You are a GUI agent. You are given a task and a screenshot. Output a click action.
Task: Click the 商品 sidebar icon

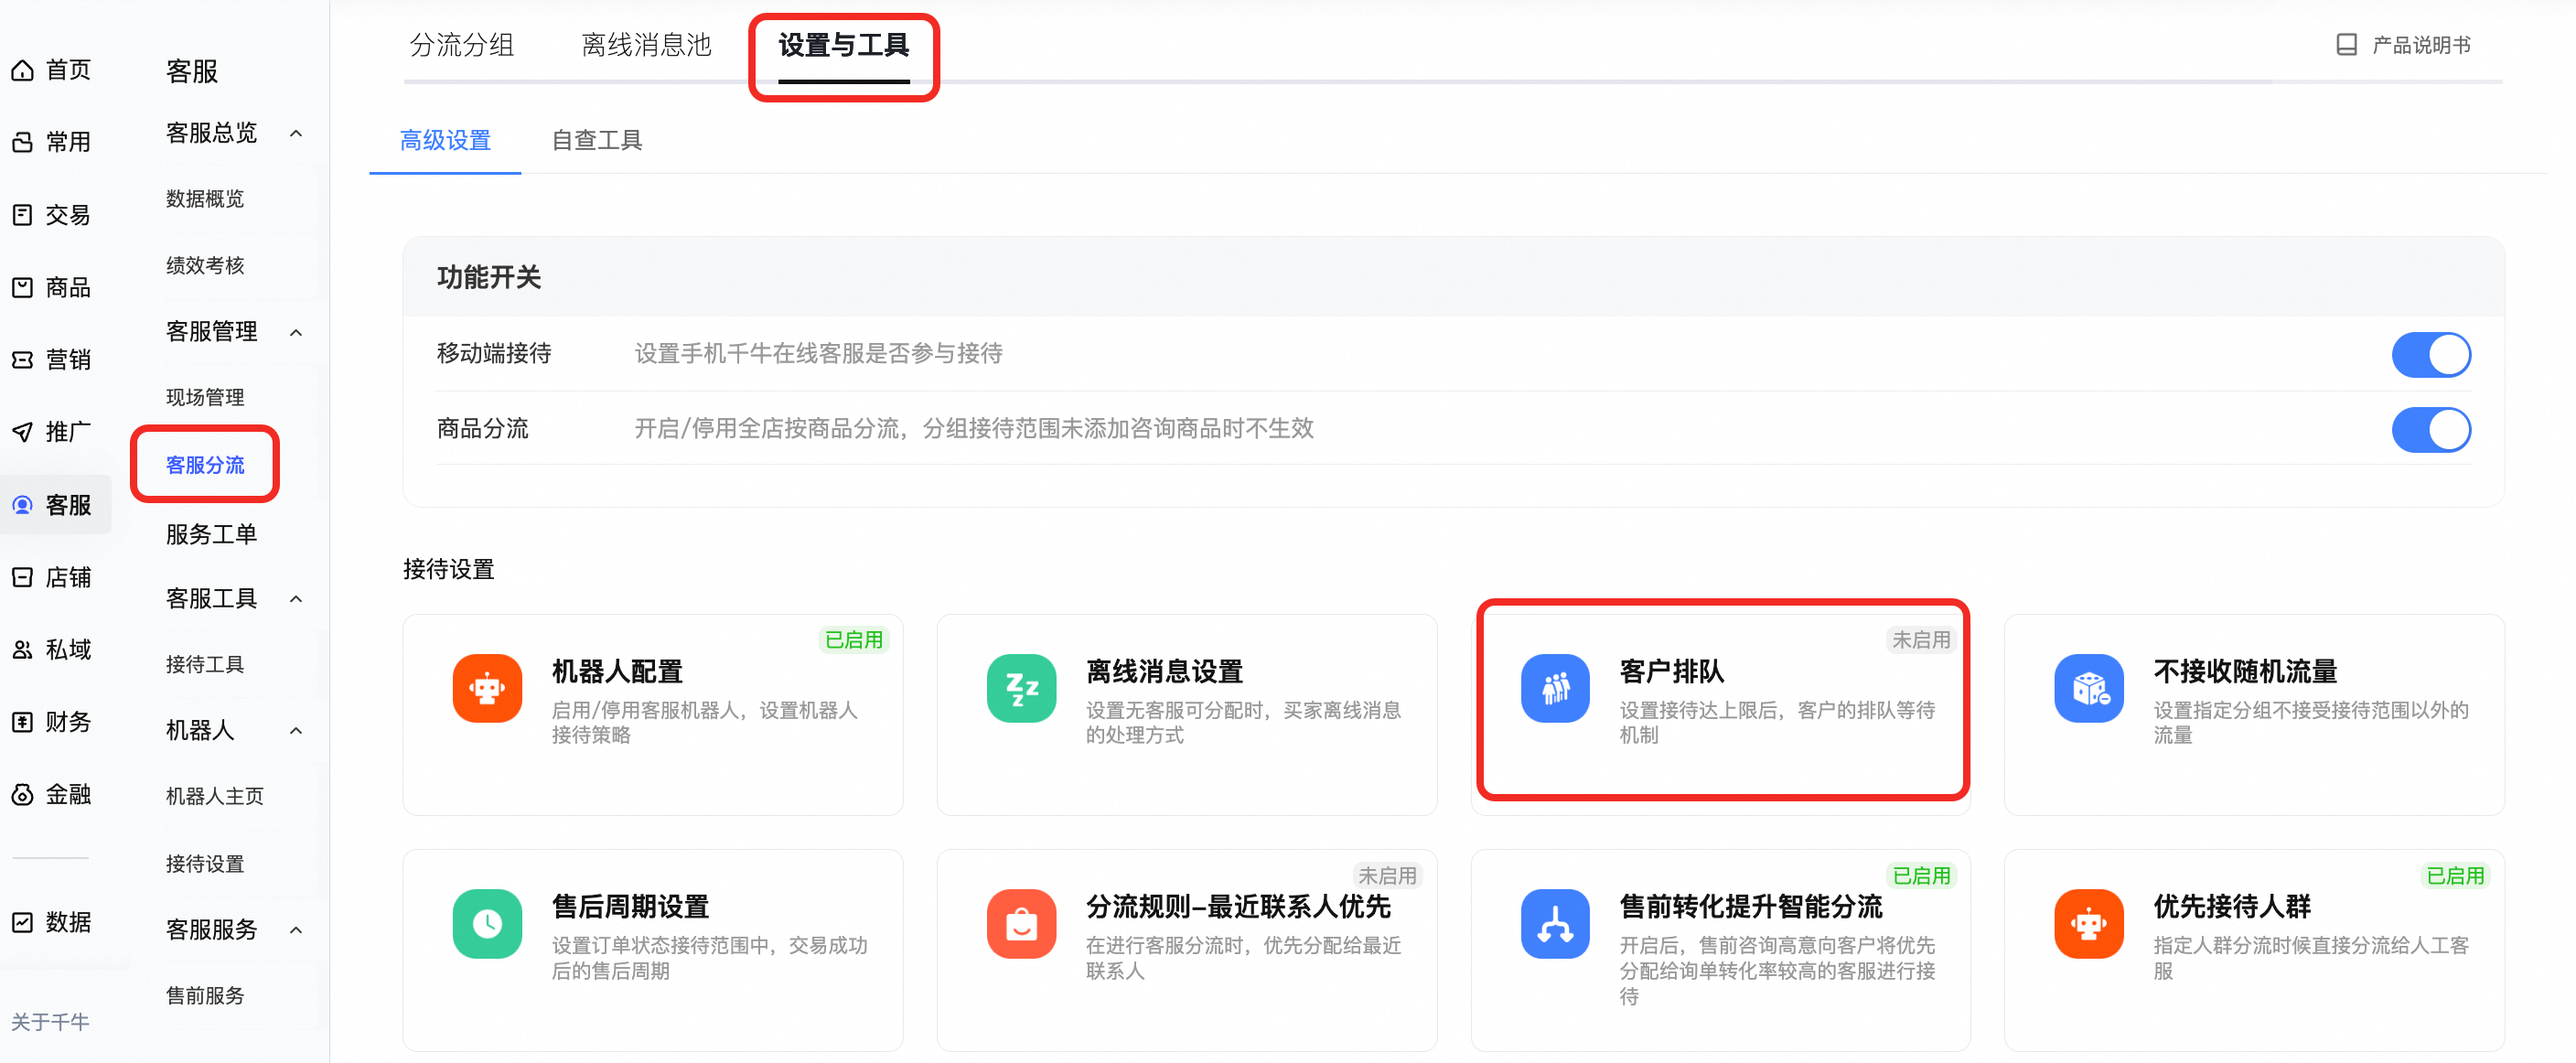pyautogui.click(x=22, y=288)
